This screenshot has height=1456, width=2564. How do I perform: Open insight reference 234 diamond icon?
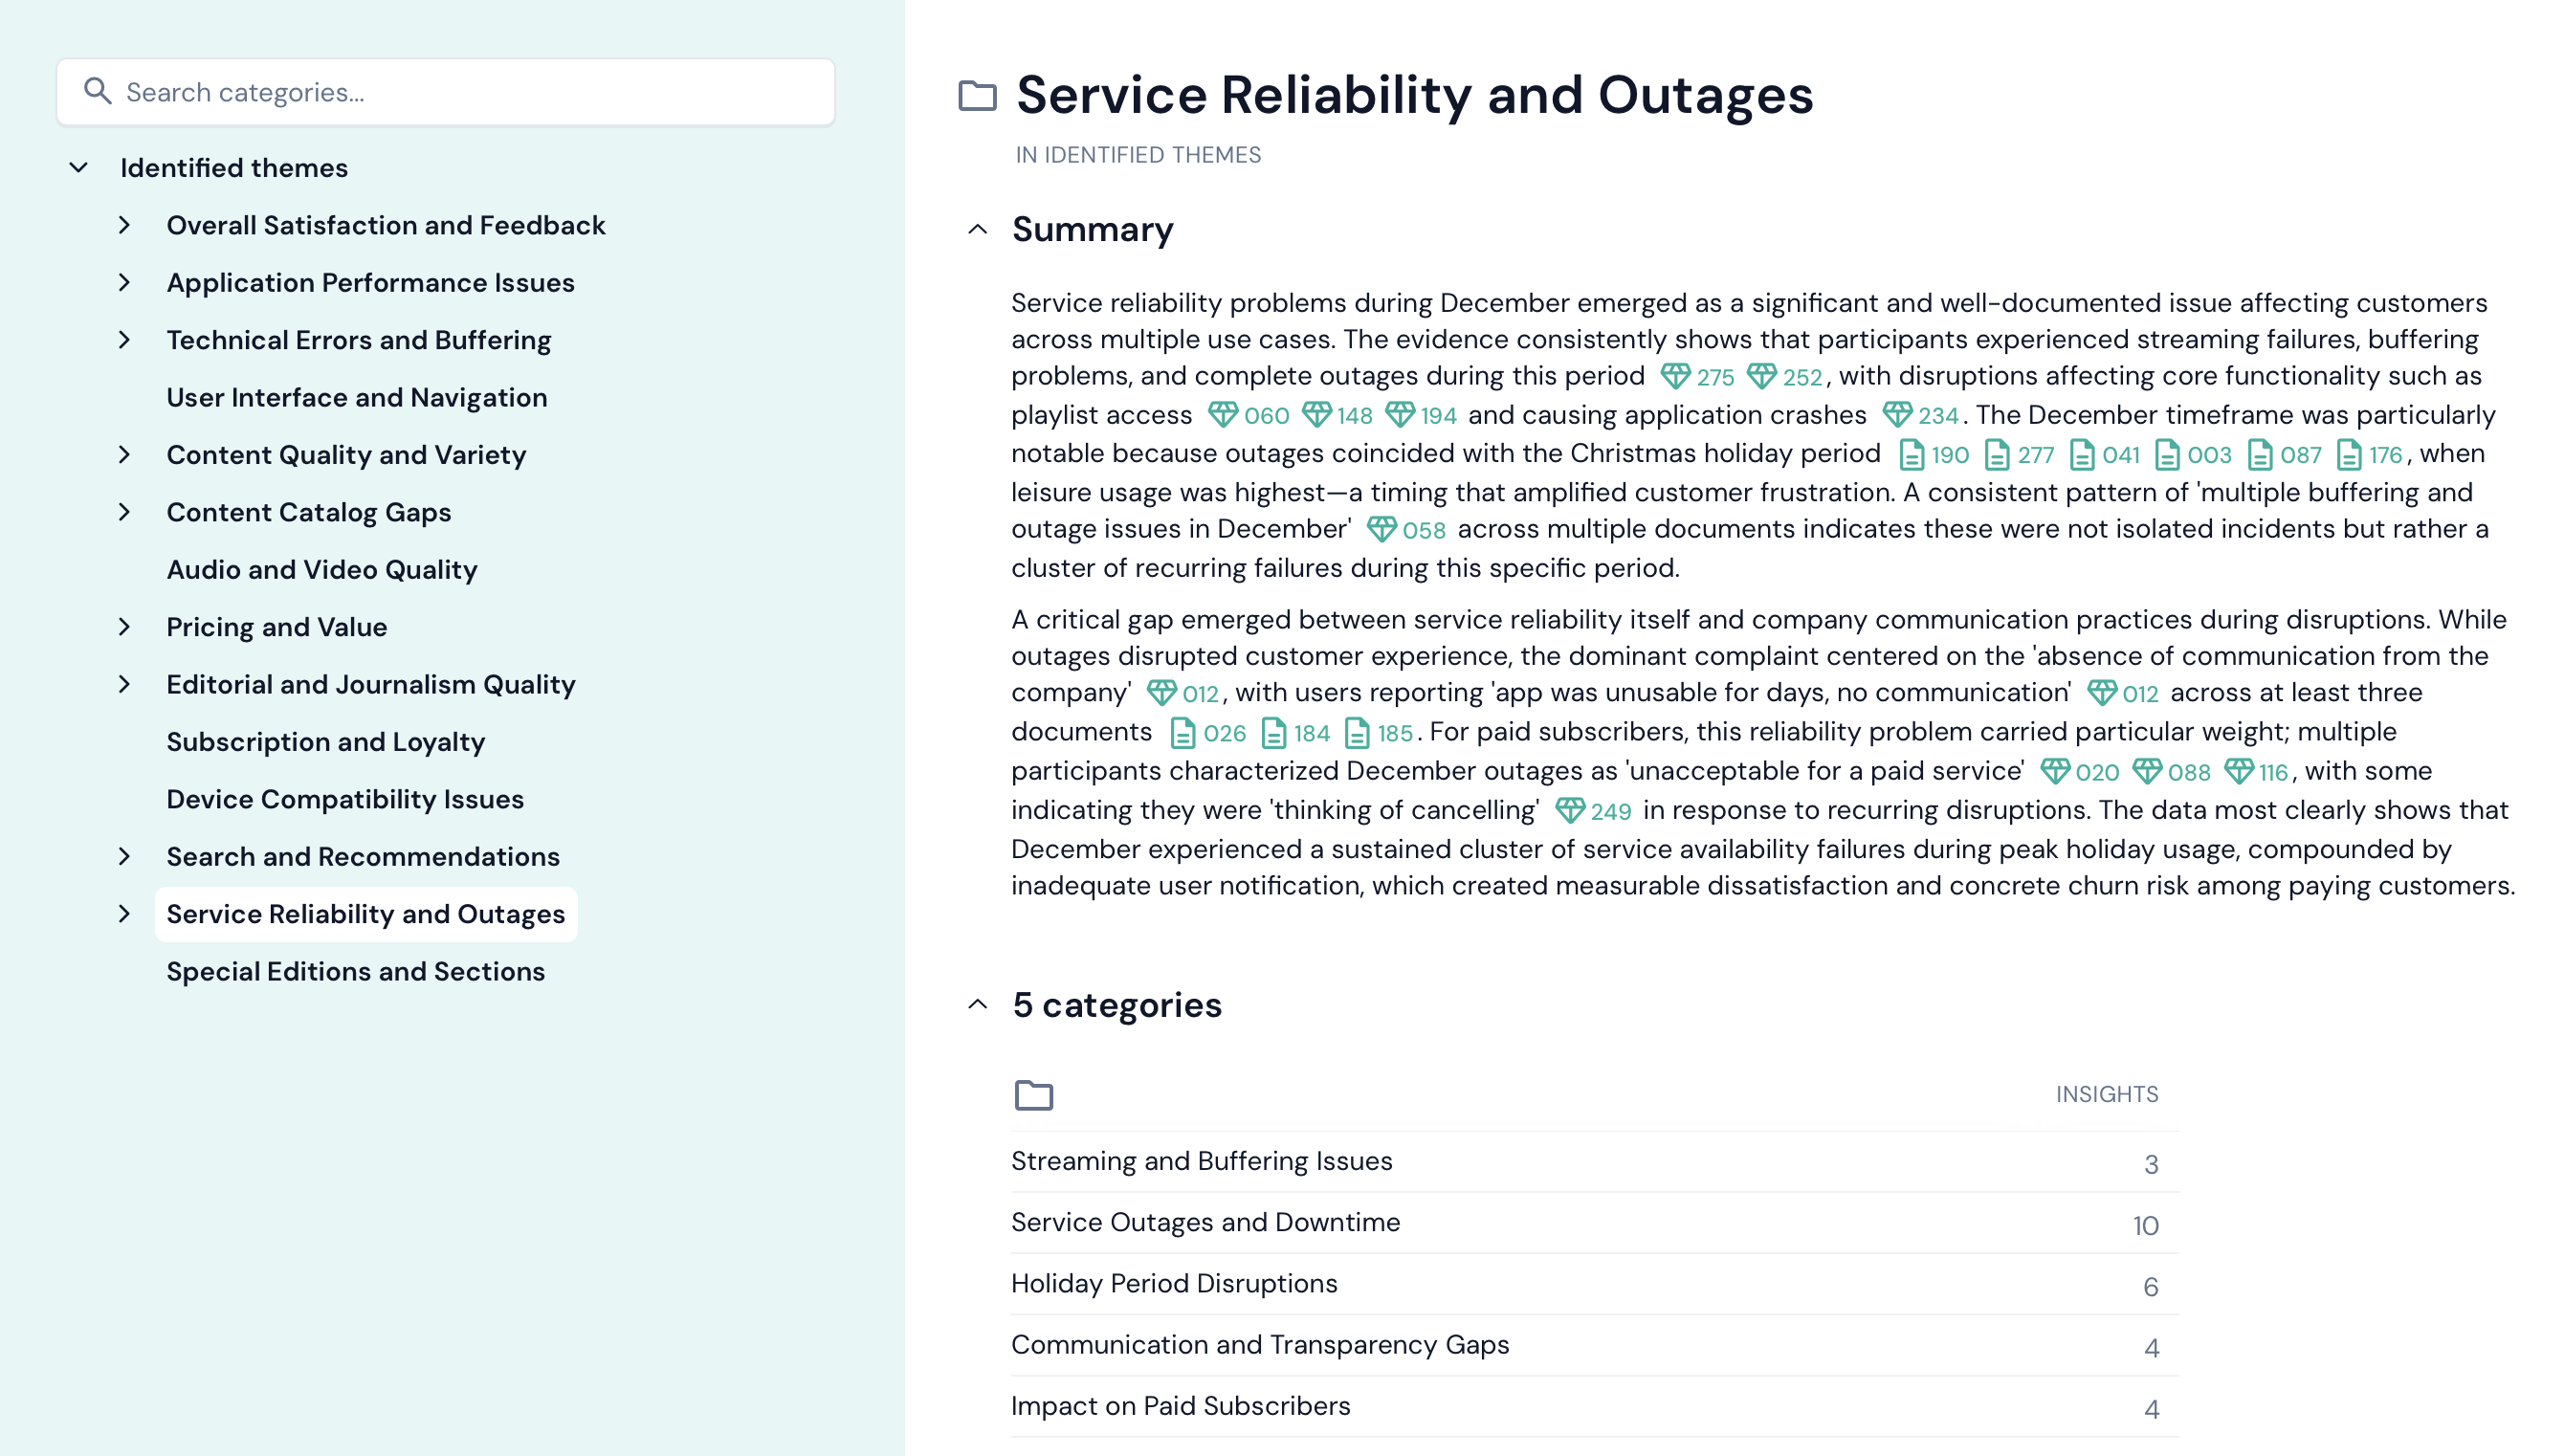pyautogui.click(x=1897, y=415)
